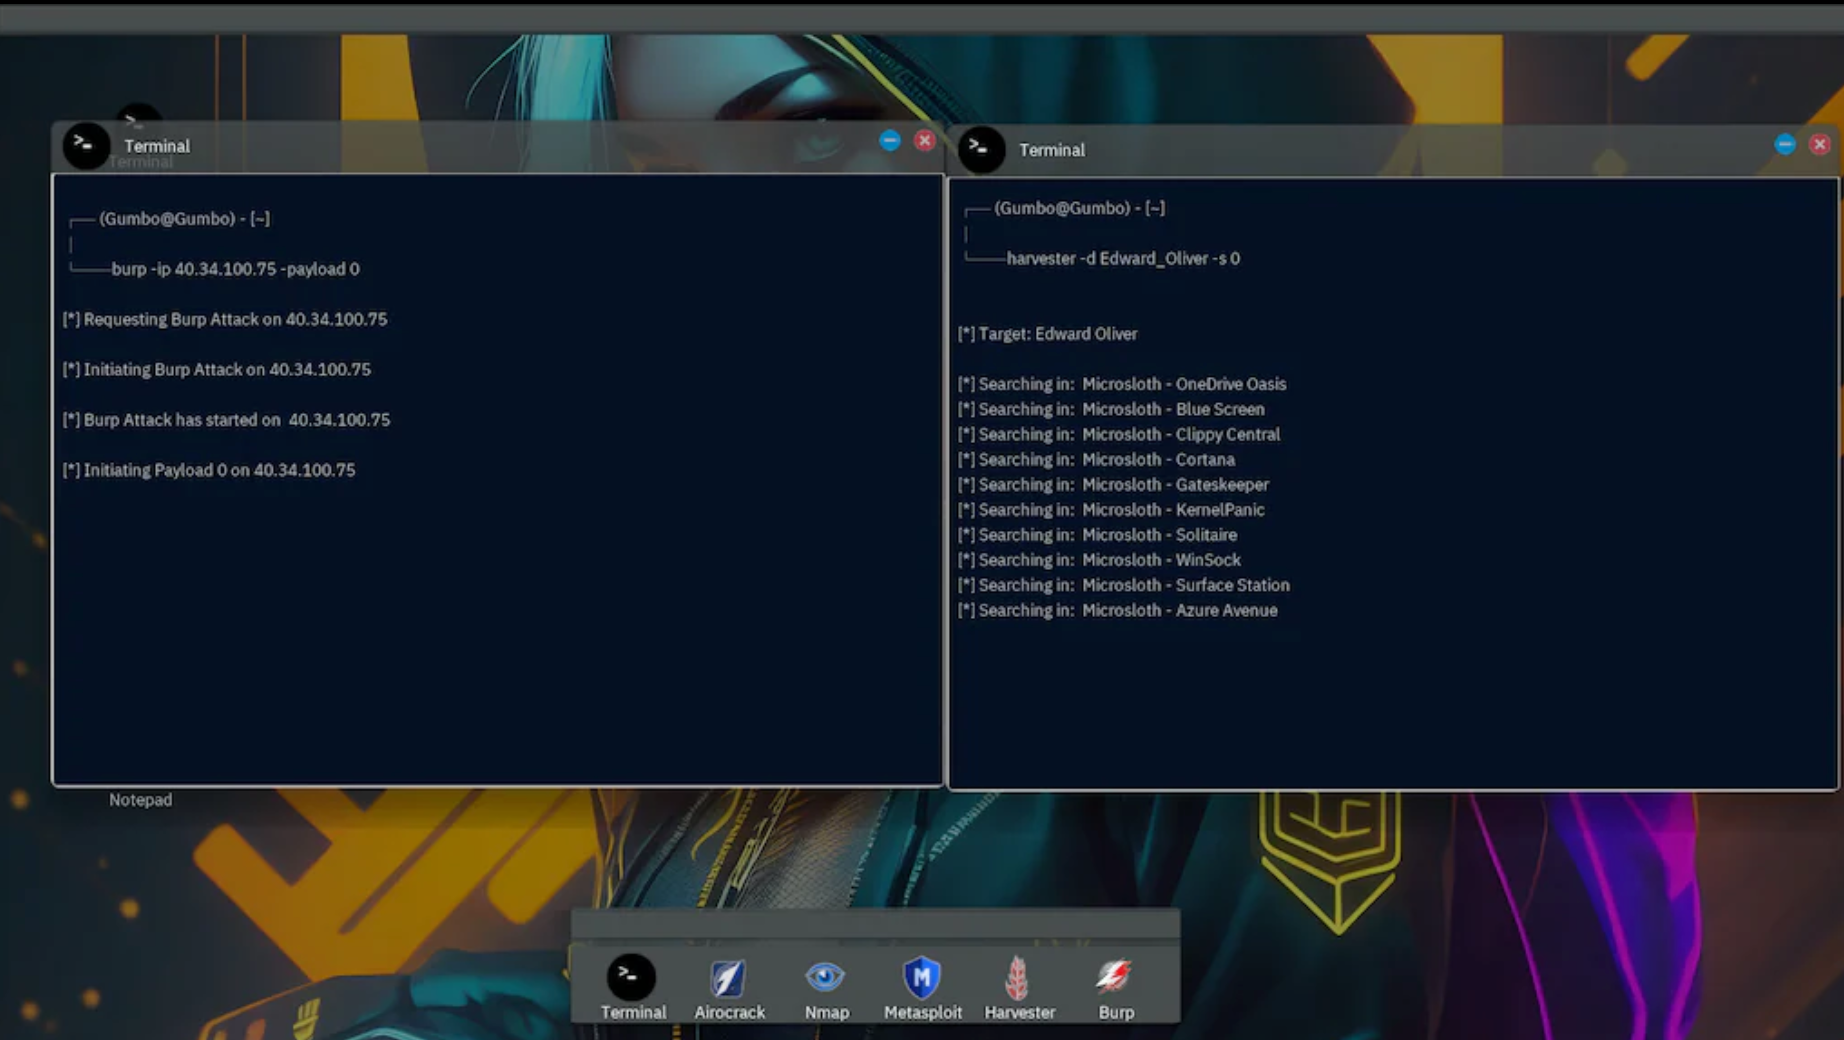Viewport: 1844px width, 1040px height.
Task: Minimize the left Terminal window
Action: click(x=890, y=140)
